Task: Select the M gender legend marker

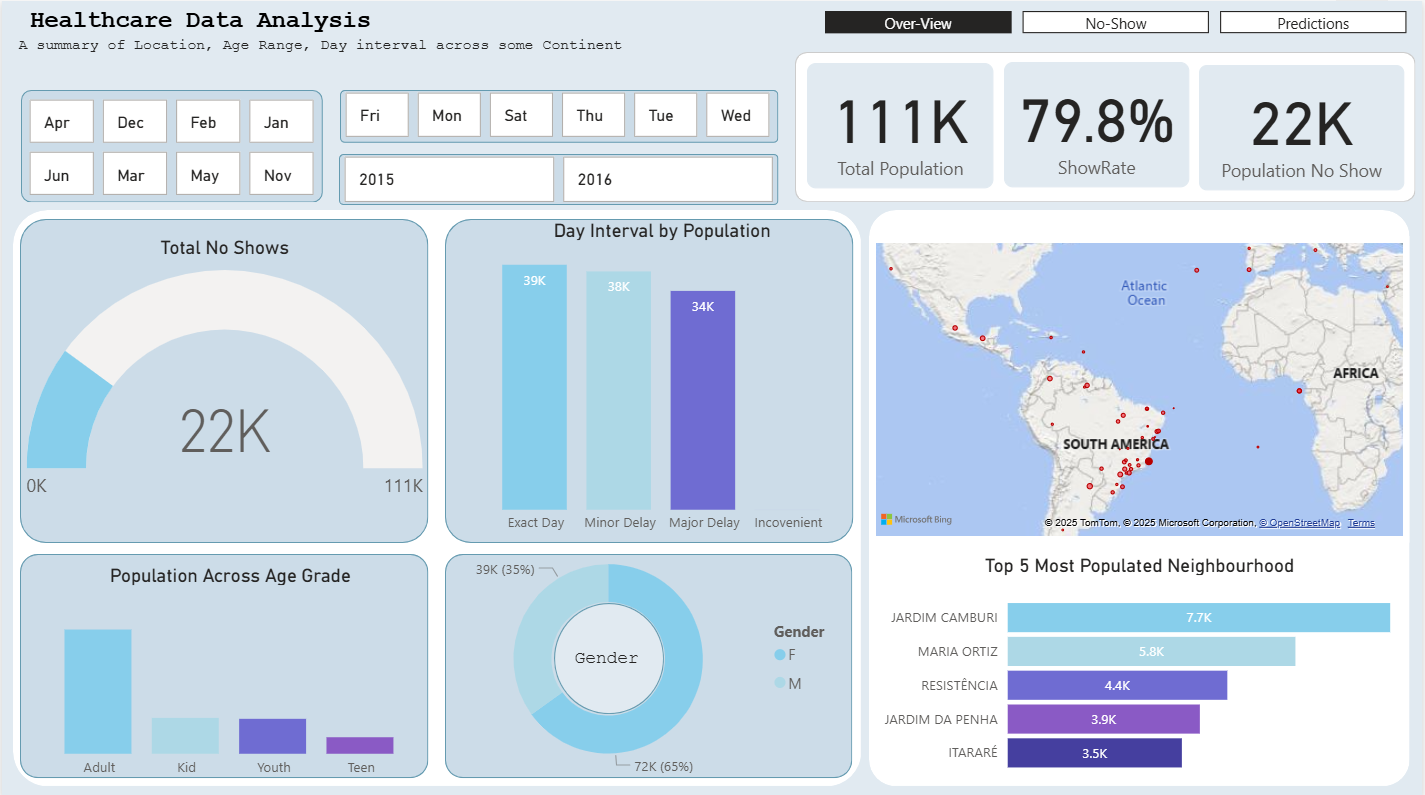Action: [x=780, y=683]
